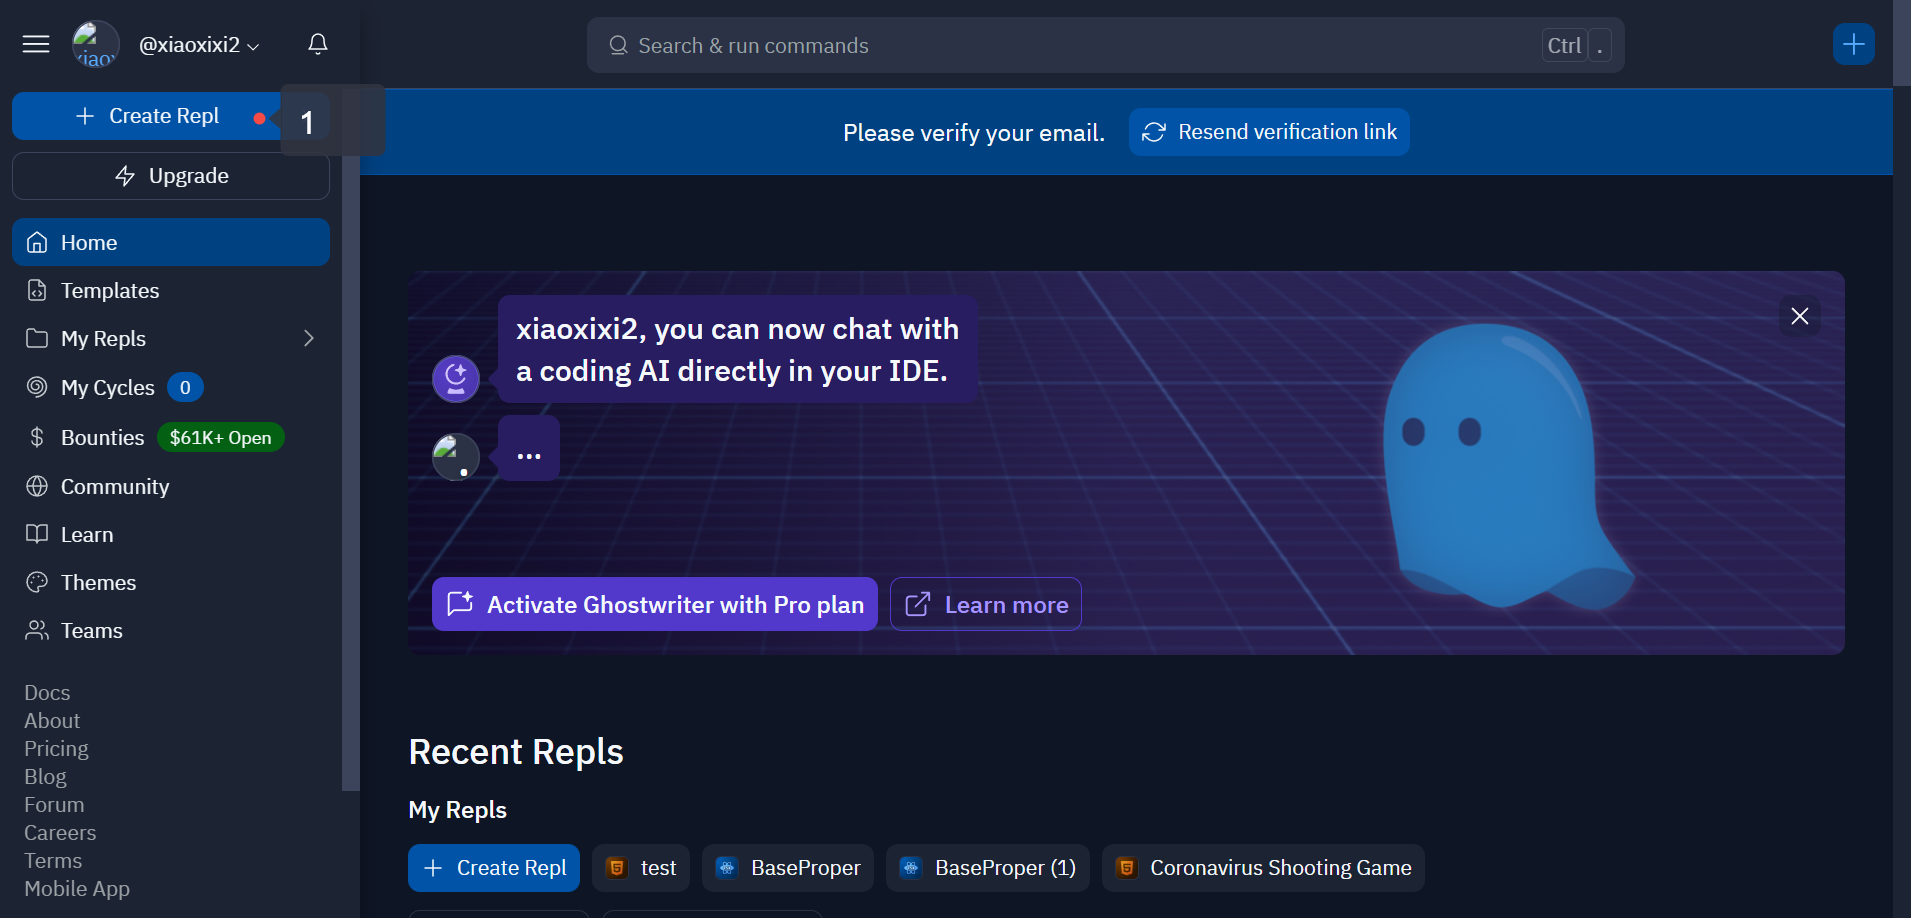This screenshot has height=918, width=1911.
Task: Click Resend verification link button
Action: click(x=1269, y=132)
